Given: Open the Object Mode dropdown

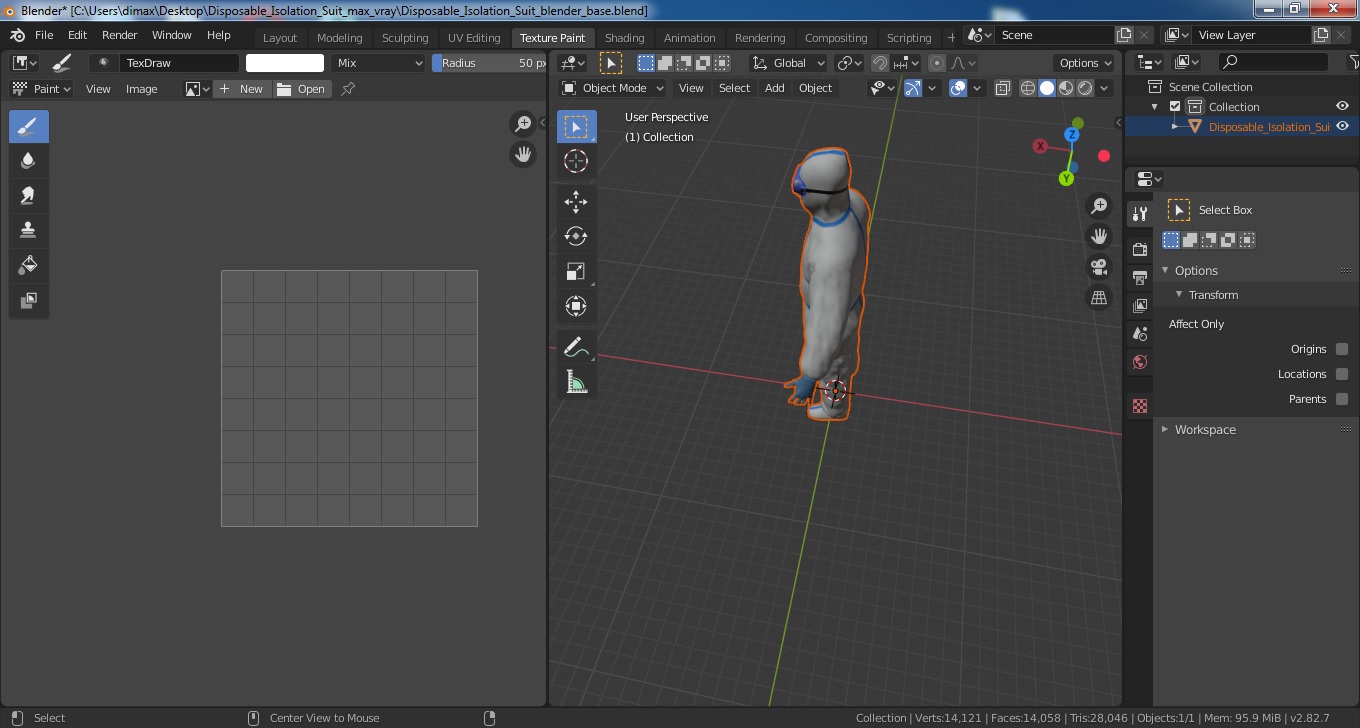Looking at the screenshot, I should pos(613,88).
